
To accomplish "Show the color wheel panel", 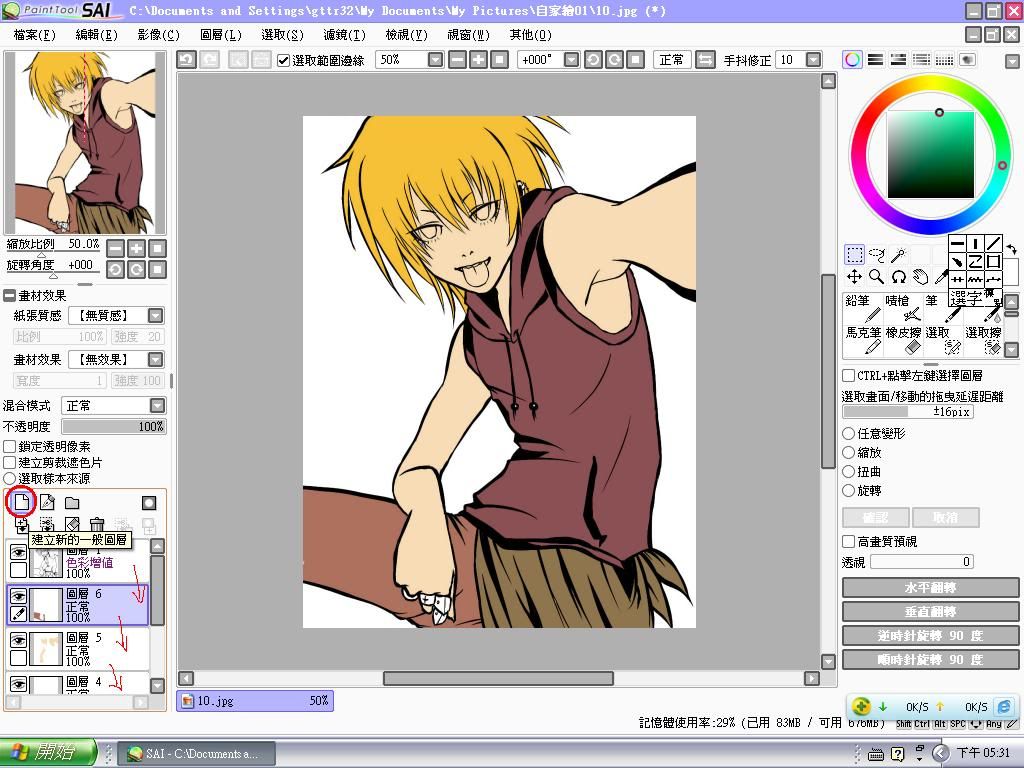I will pyautogui.click(x=852, y=60).
